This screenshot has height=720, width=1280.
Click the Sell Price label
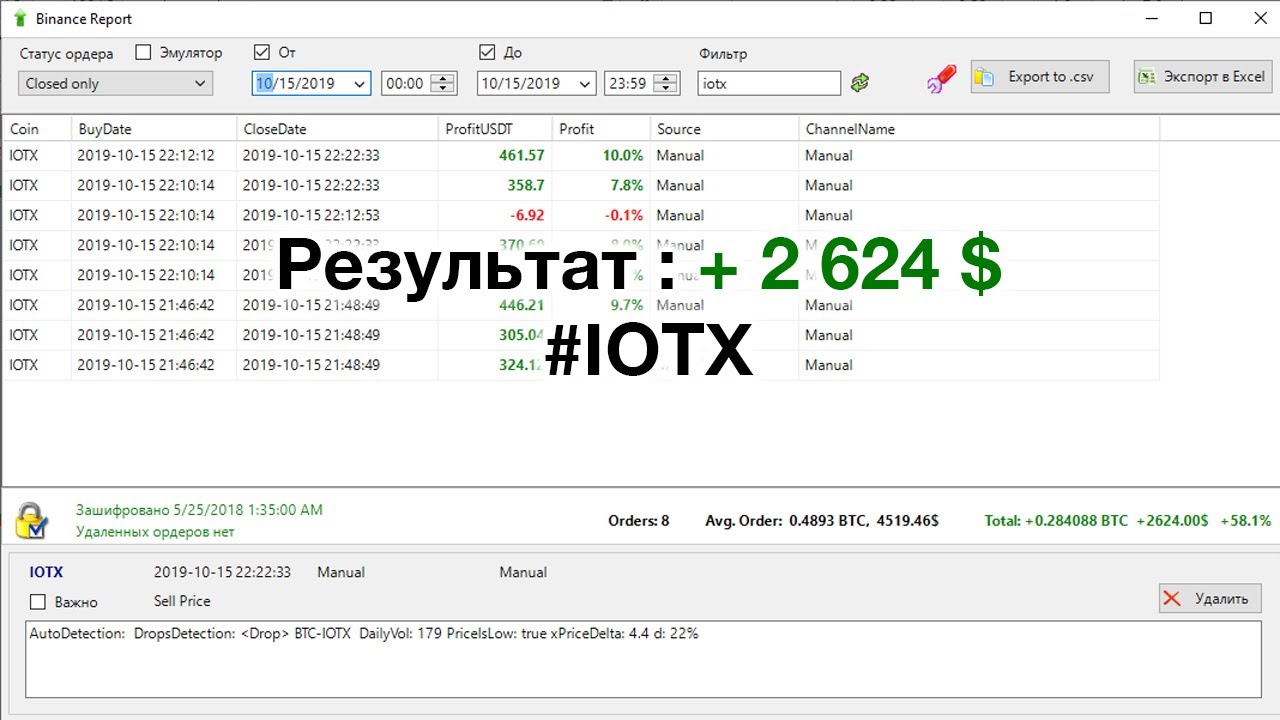click(182, 601)
